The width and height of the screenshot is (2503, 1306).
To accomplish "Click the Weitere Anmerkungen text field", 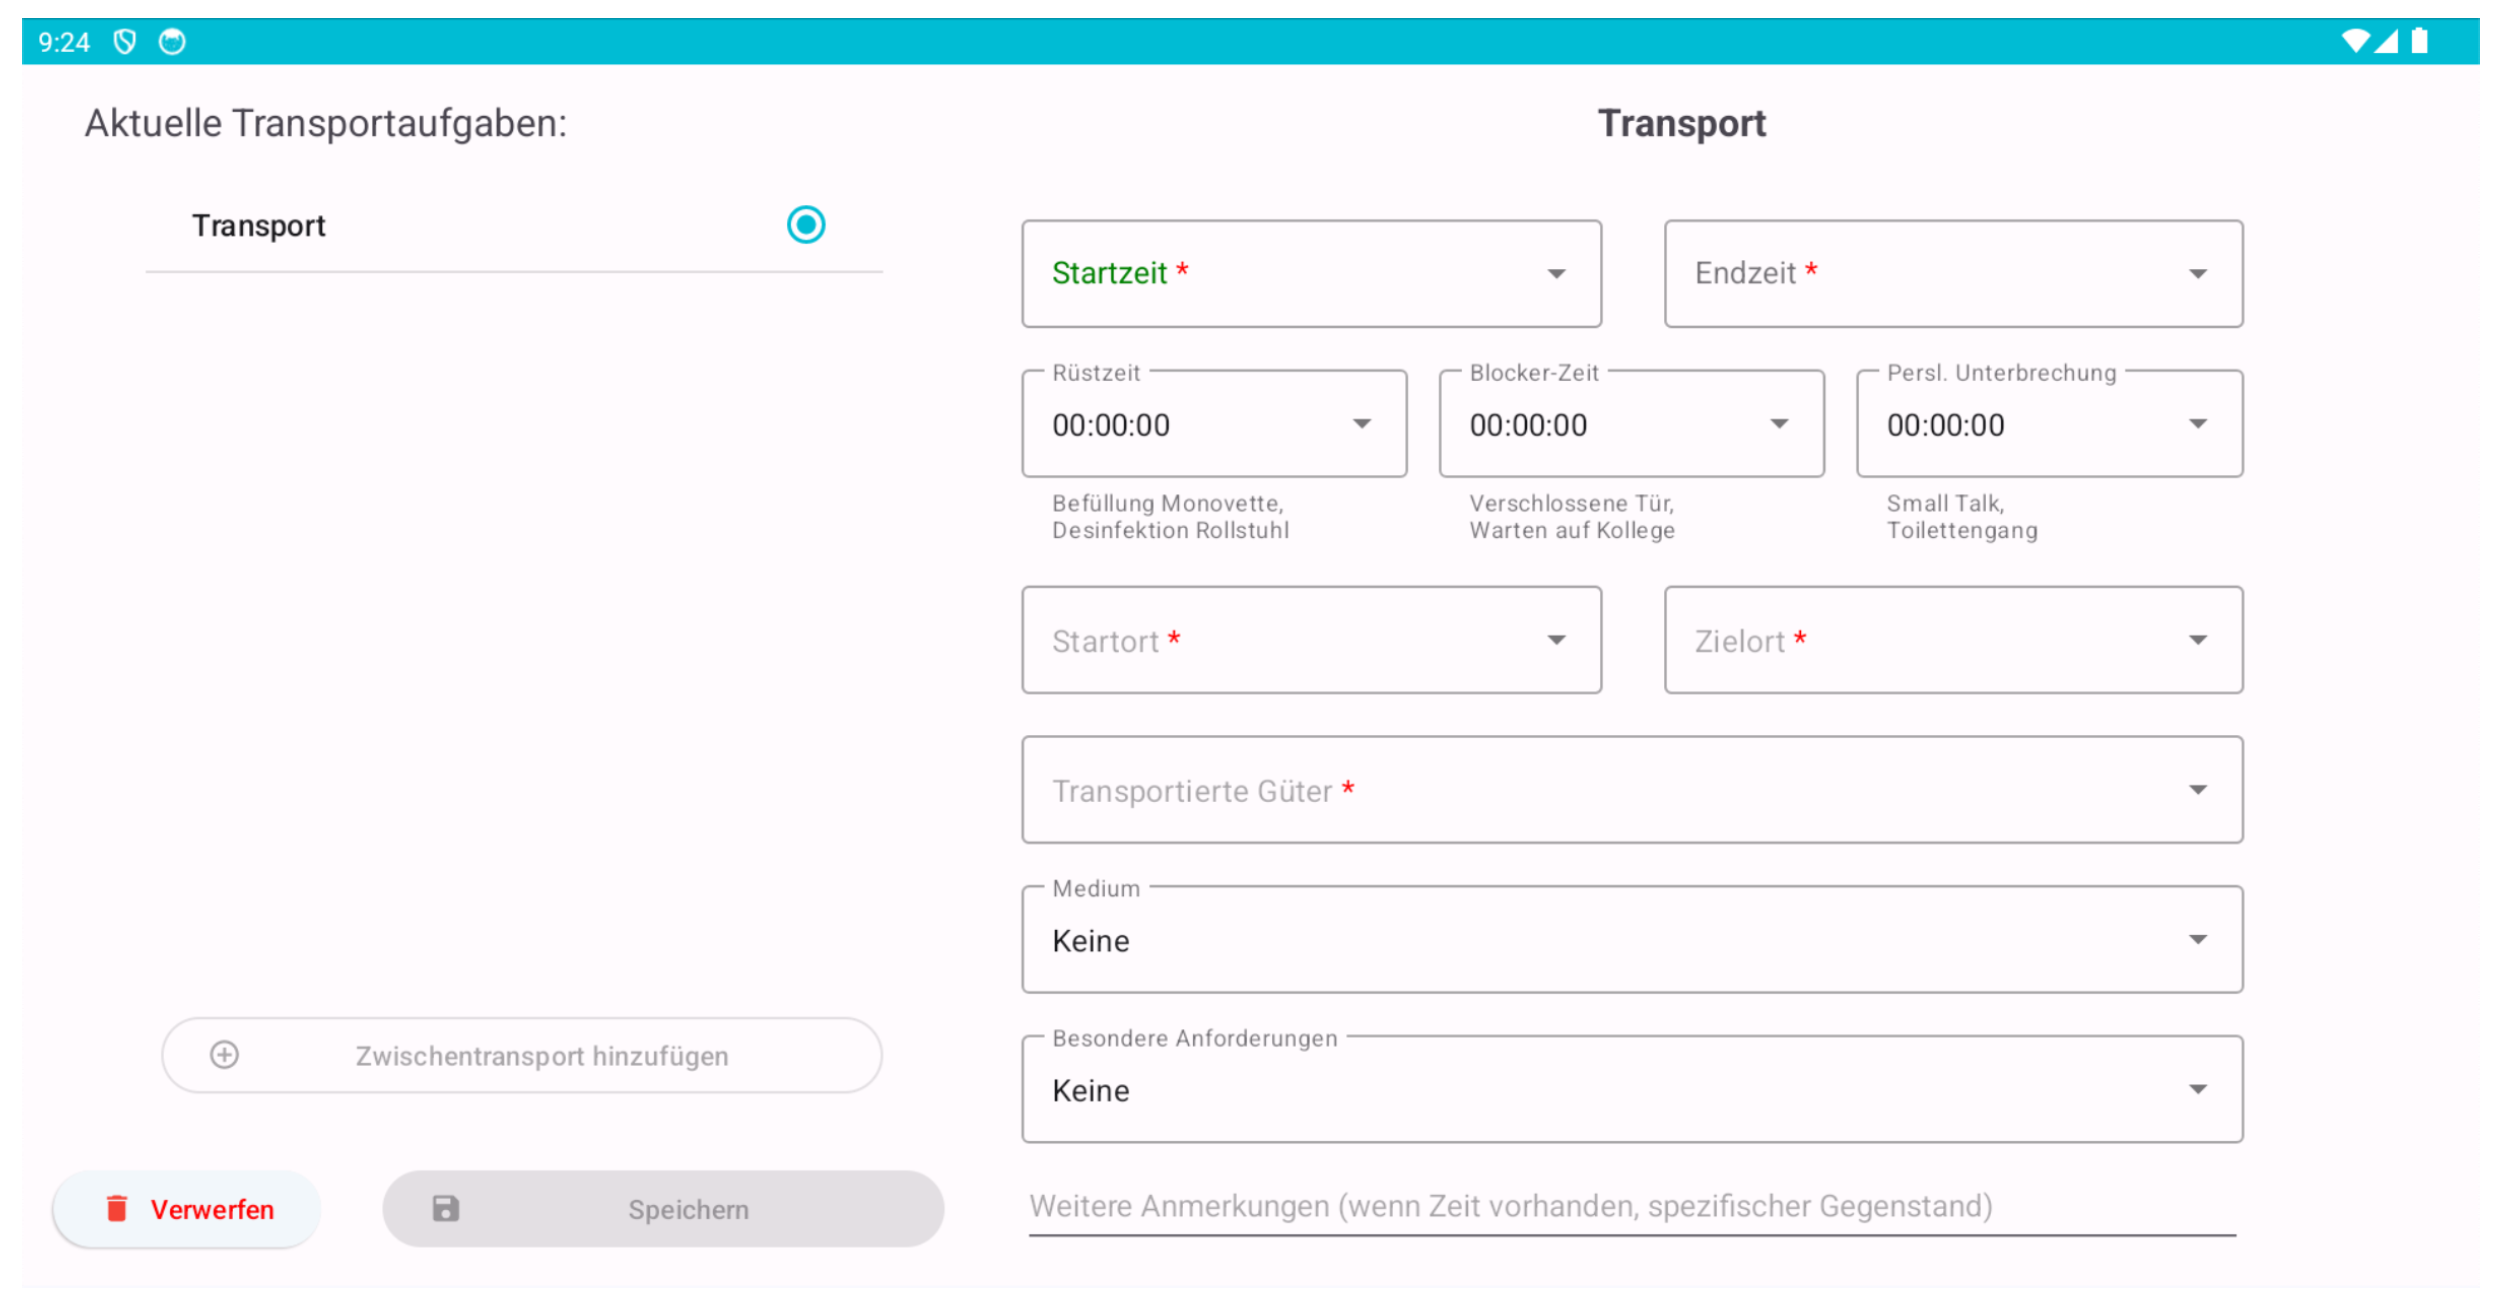I will pos(1630,1207).
